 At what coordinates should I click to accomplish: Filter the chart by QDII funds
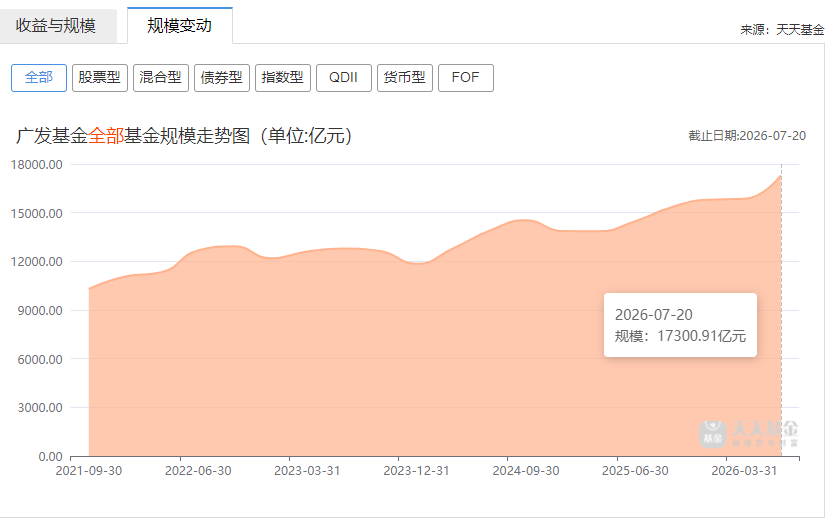coord(343,78)
